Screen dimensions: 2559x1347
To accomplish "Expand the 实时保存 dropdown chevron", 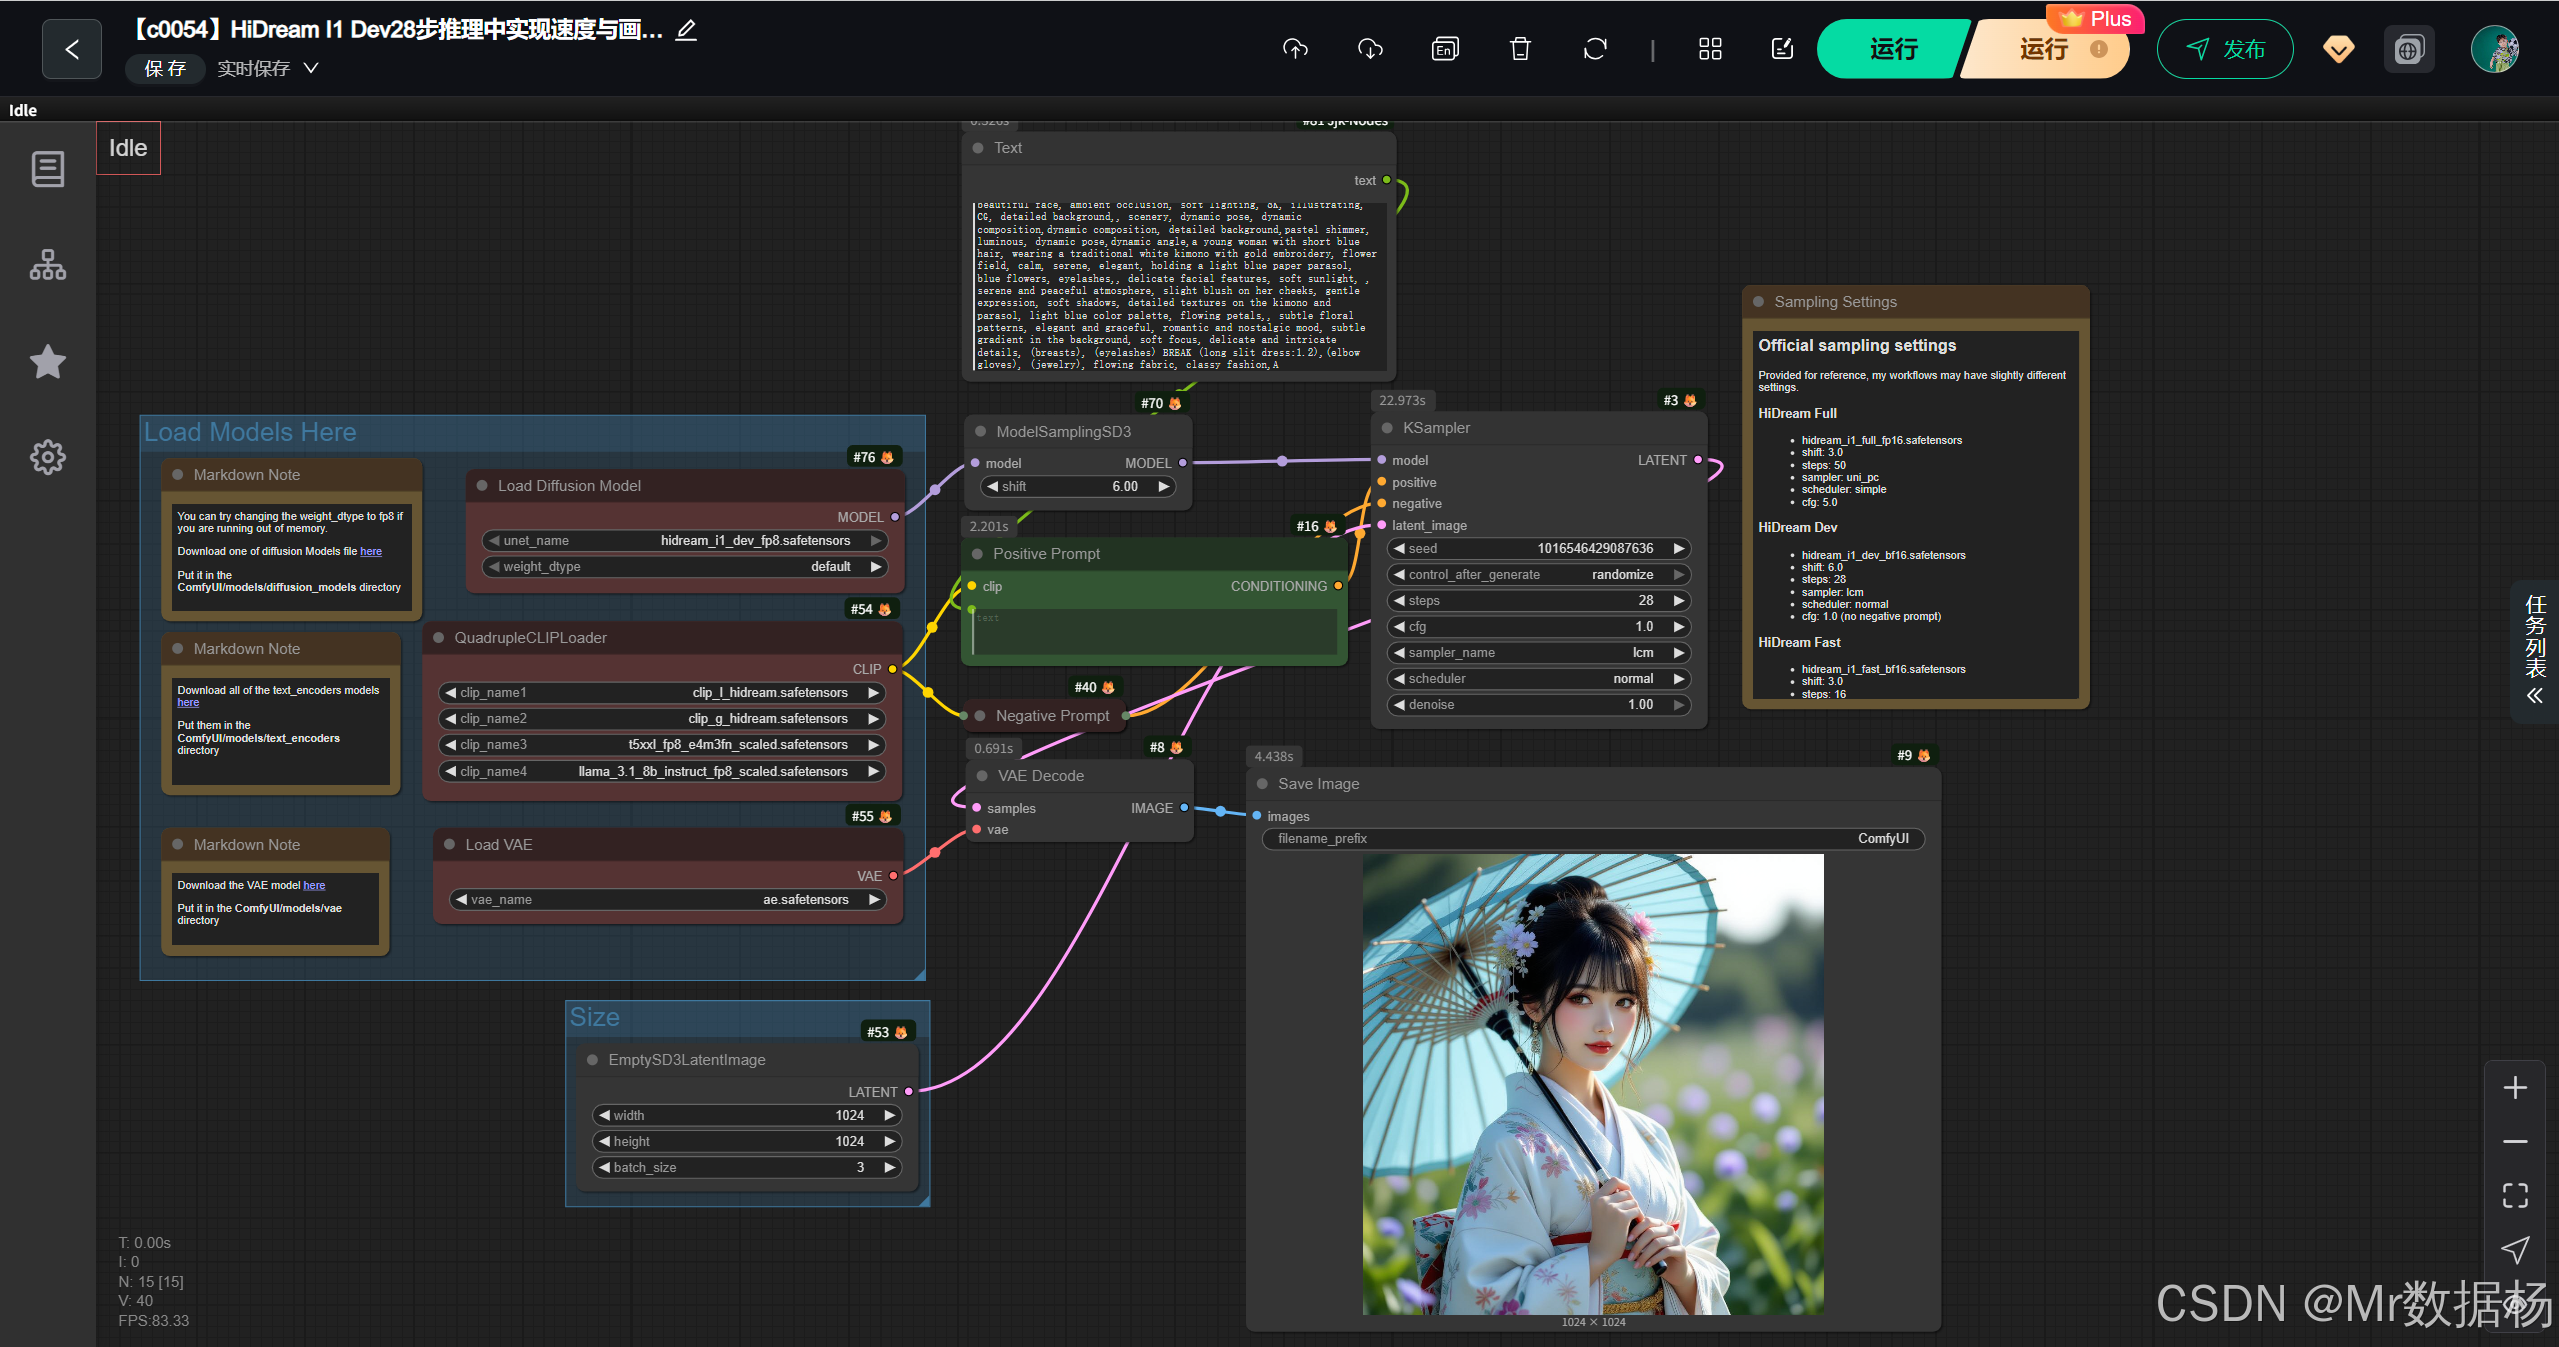I will point(311,68).
